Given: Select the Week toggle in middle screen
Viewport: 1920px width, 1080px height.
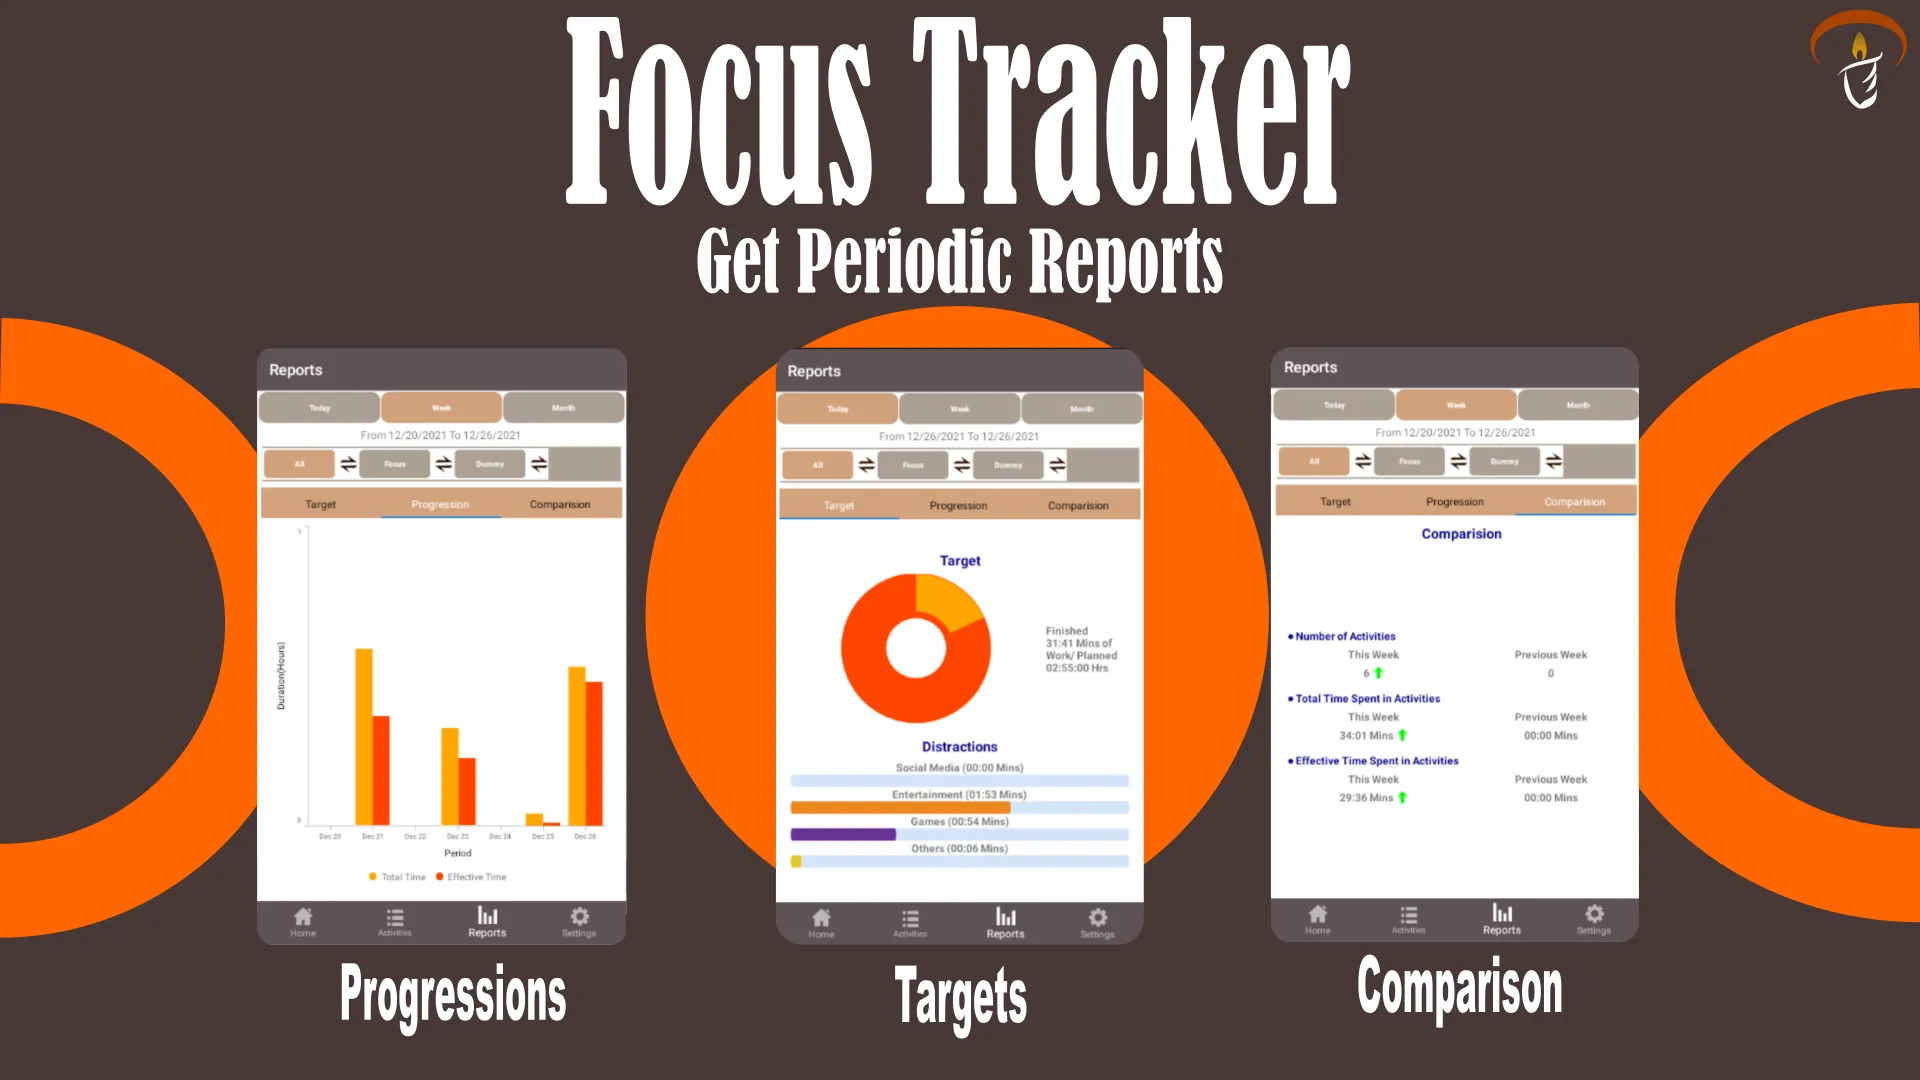Looking at the screenshot, I should [x=959, y=406].
